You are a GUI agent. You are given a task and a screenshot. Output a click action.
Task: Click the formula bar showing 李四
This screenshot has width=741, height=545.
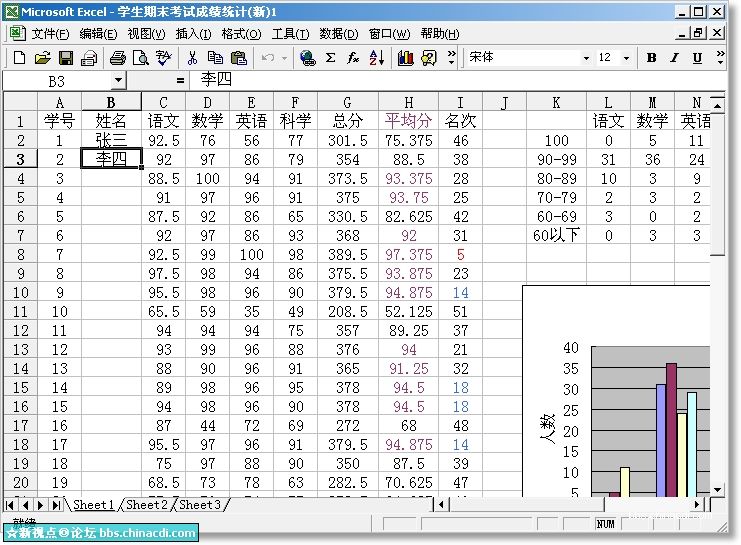(x=450, y=80)
